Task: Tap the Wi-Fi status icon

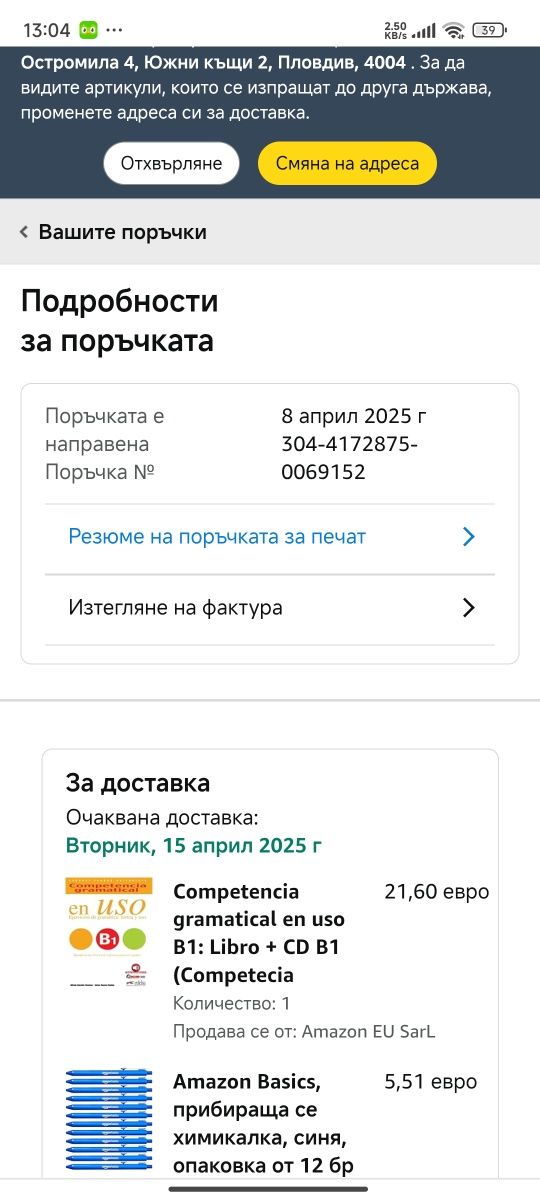Action: coord(455,30)
